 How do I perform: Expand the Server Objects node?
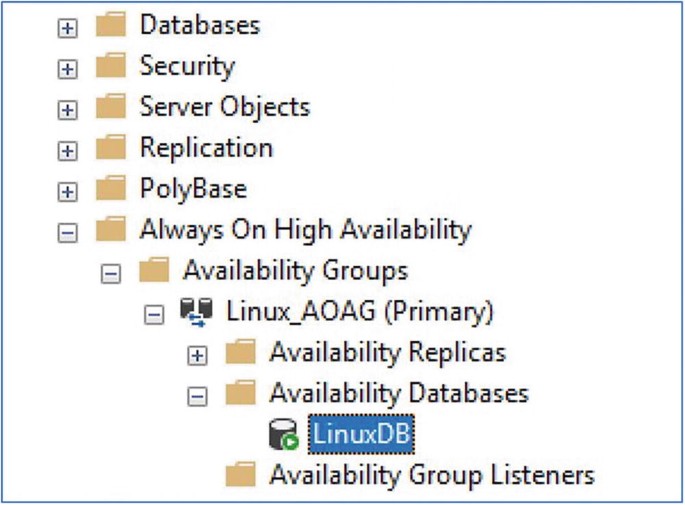68,110
